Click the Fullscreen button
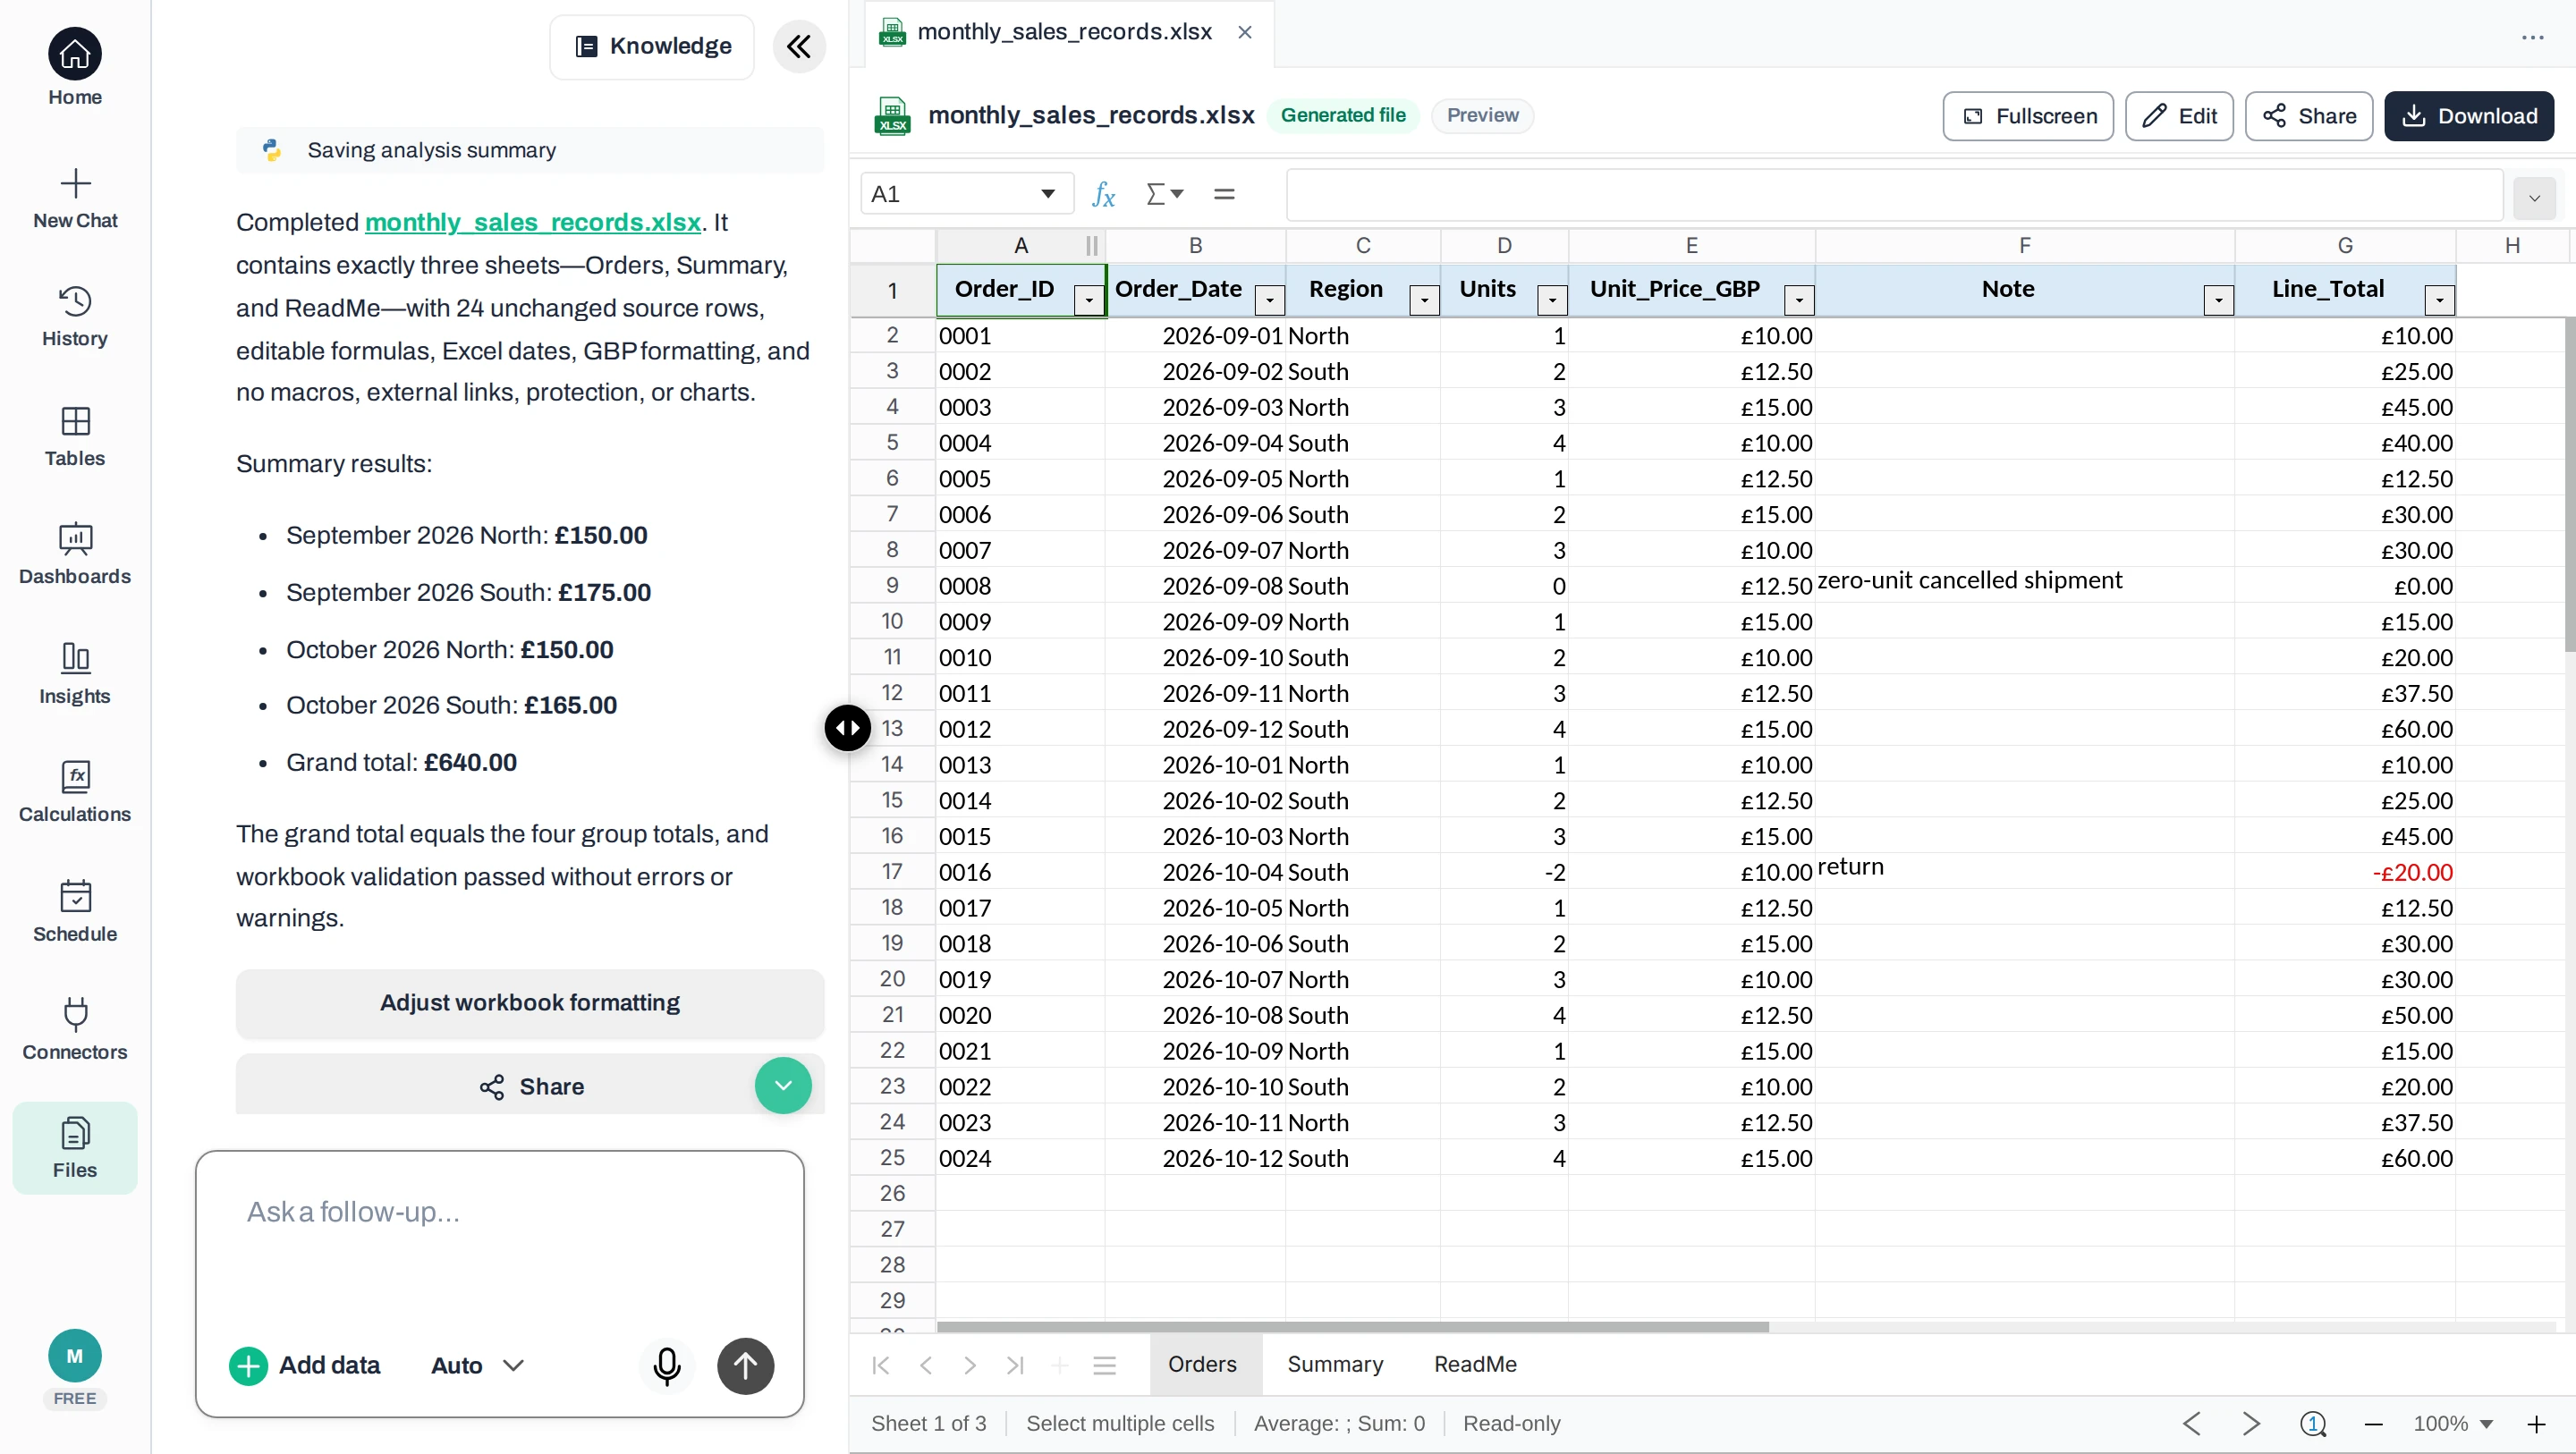 (2028, 116)
